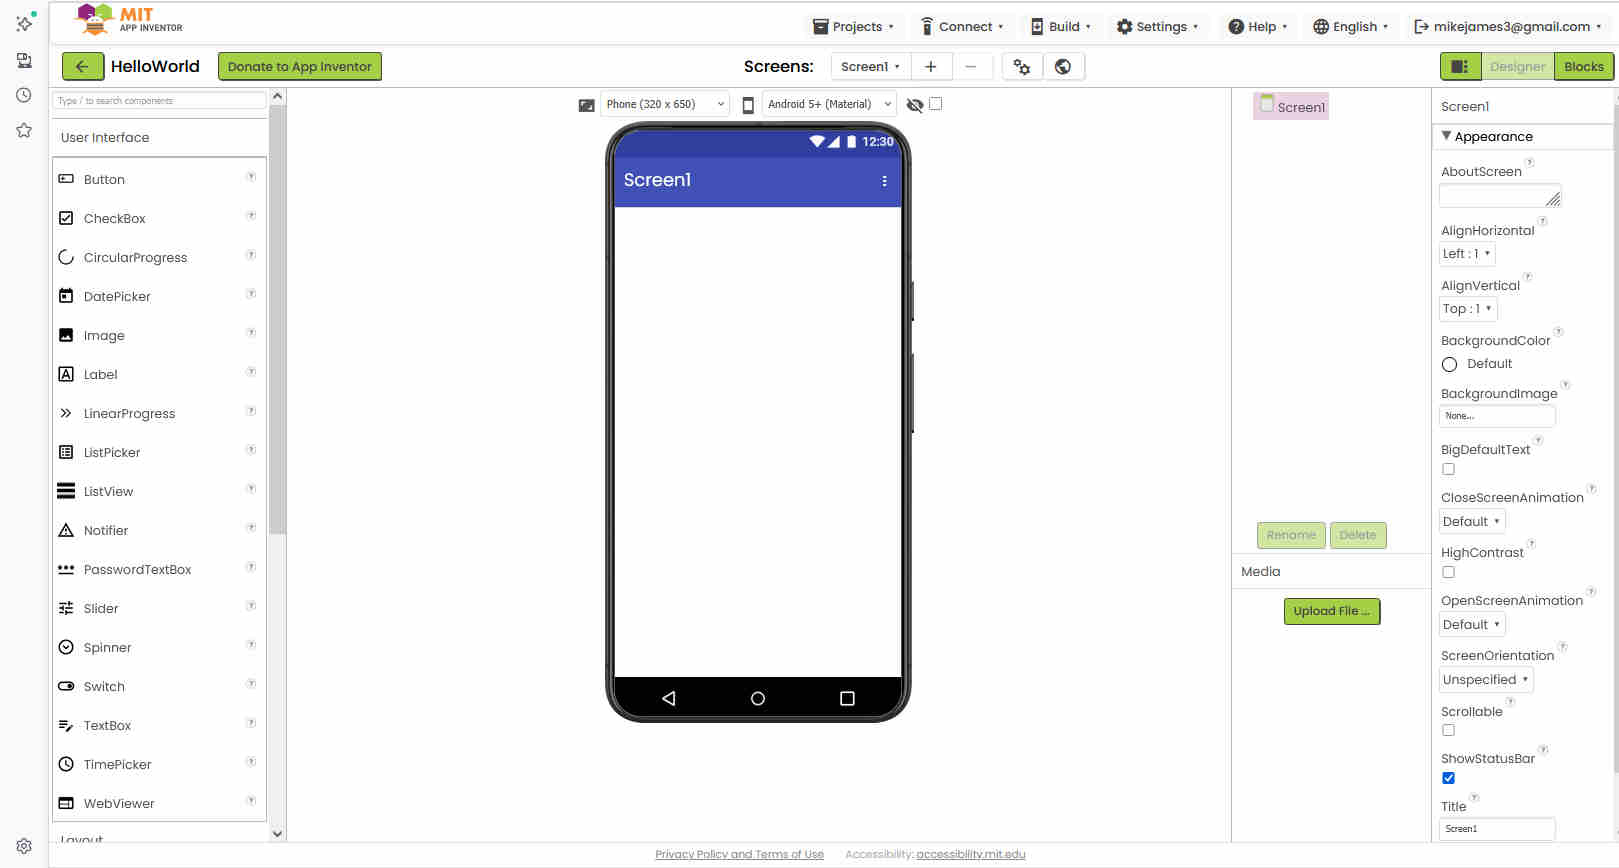Click the globe icon beside Screens toolbar

tap(1063, 67)
